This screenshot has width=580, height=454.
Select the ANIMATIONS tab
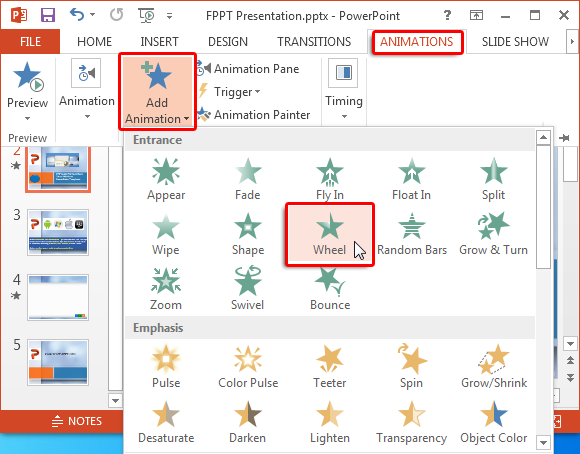tap(417, 41)
